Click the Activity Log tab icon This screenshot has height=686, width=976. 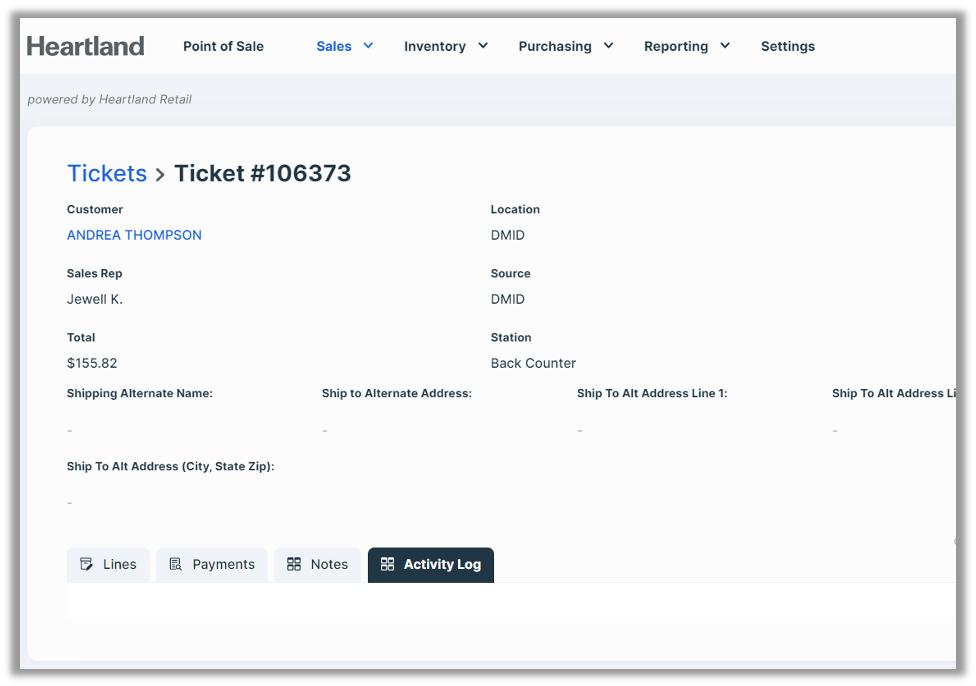pyautogui.click(x=388, y=564)
